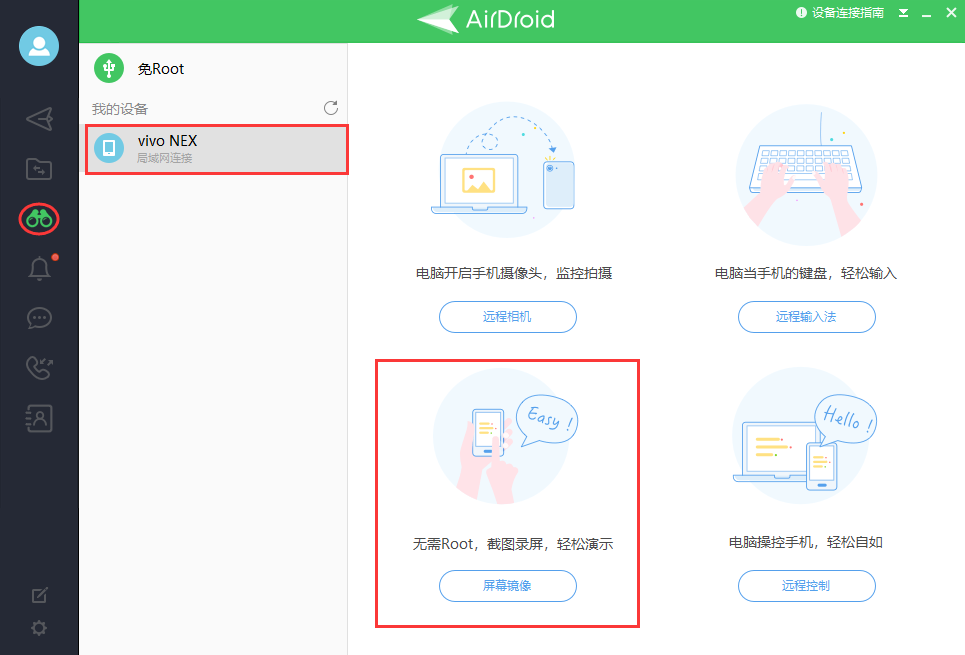The width and height of the screenshot is (965, 655).
Task: Start 远程控制 remote control
Action: 806,586
